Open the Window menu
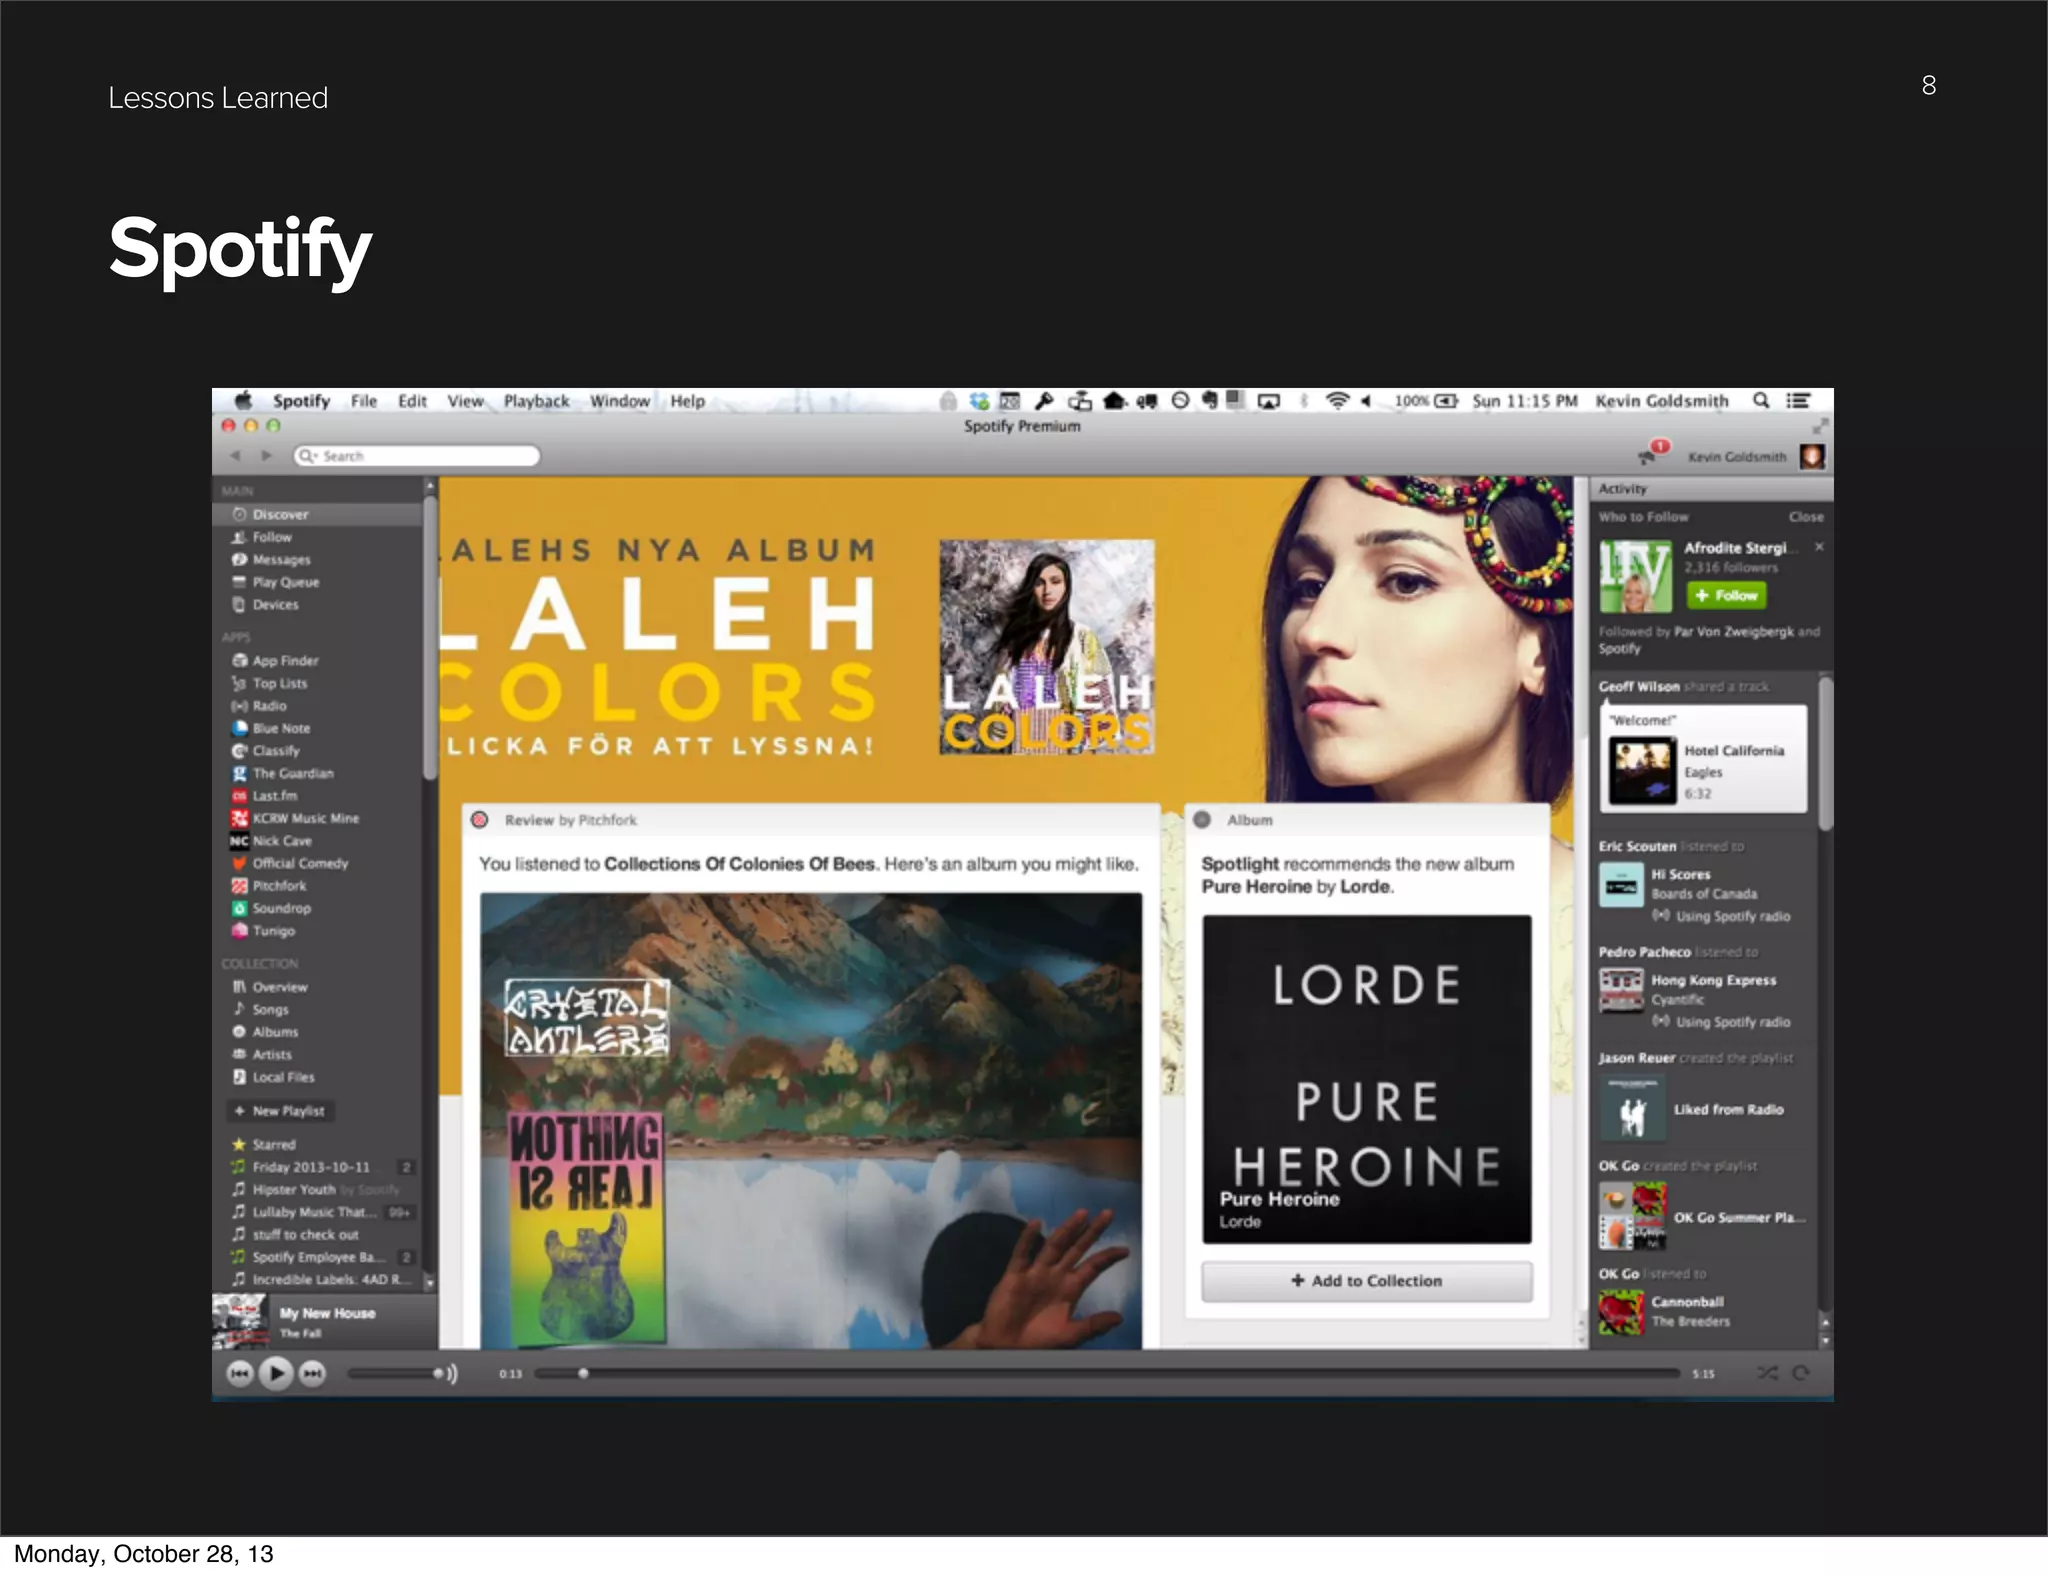 619,401
